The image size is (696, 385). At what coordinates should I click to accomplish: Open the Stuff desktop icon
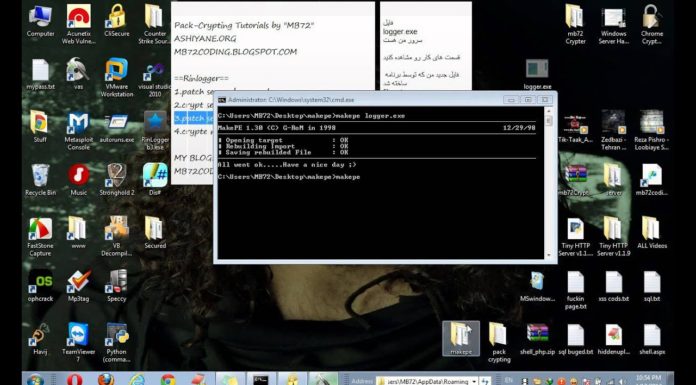(x=40, y=127)
